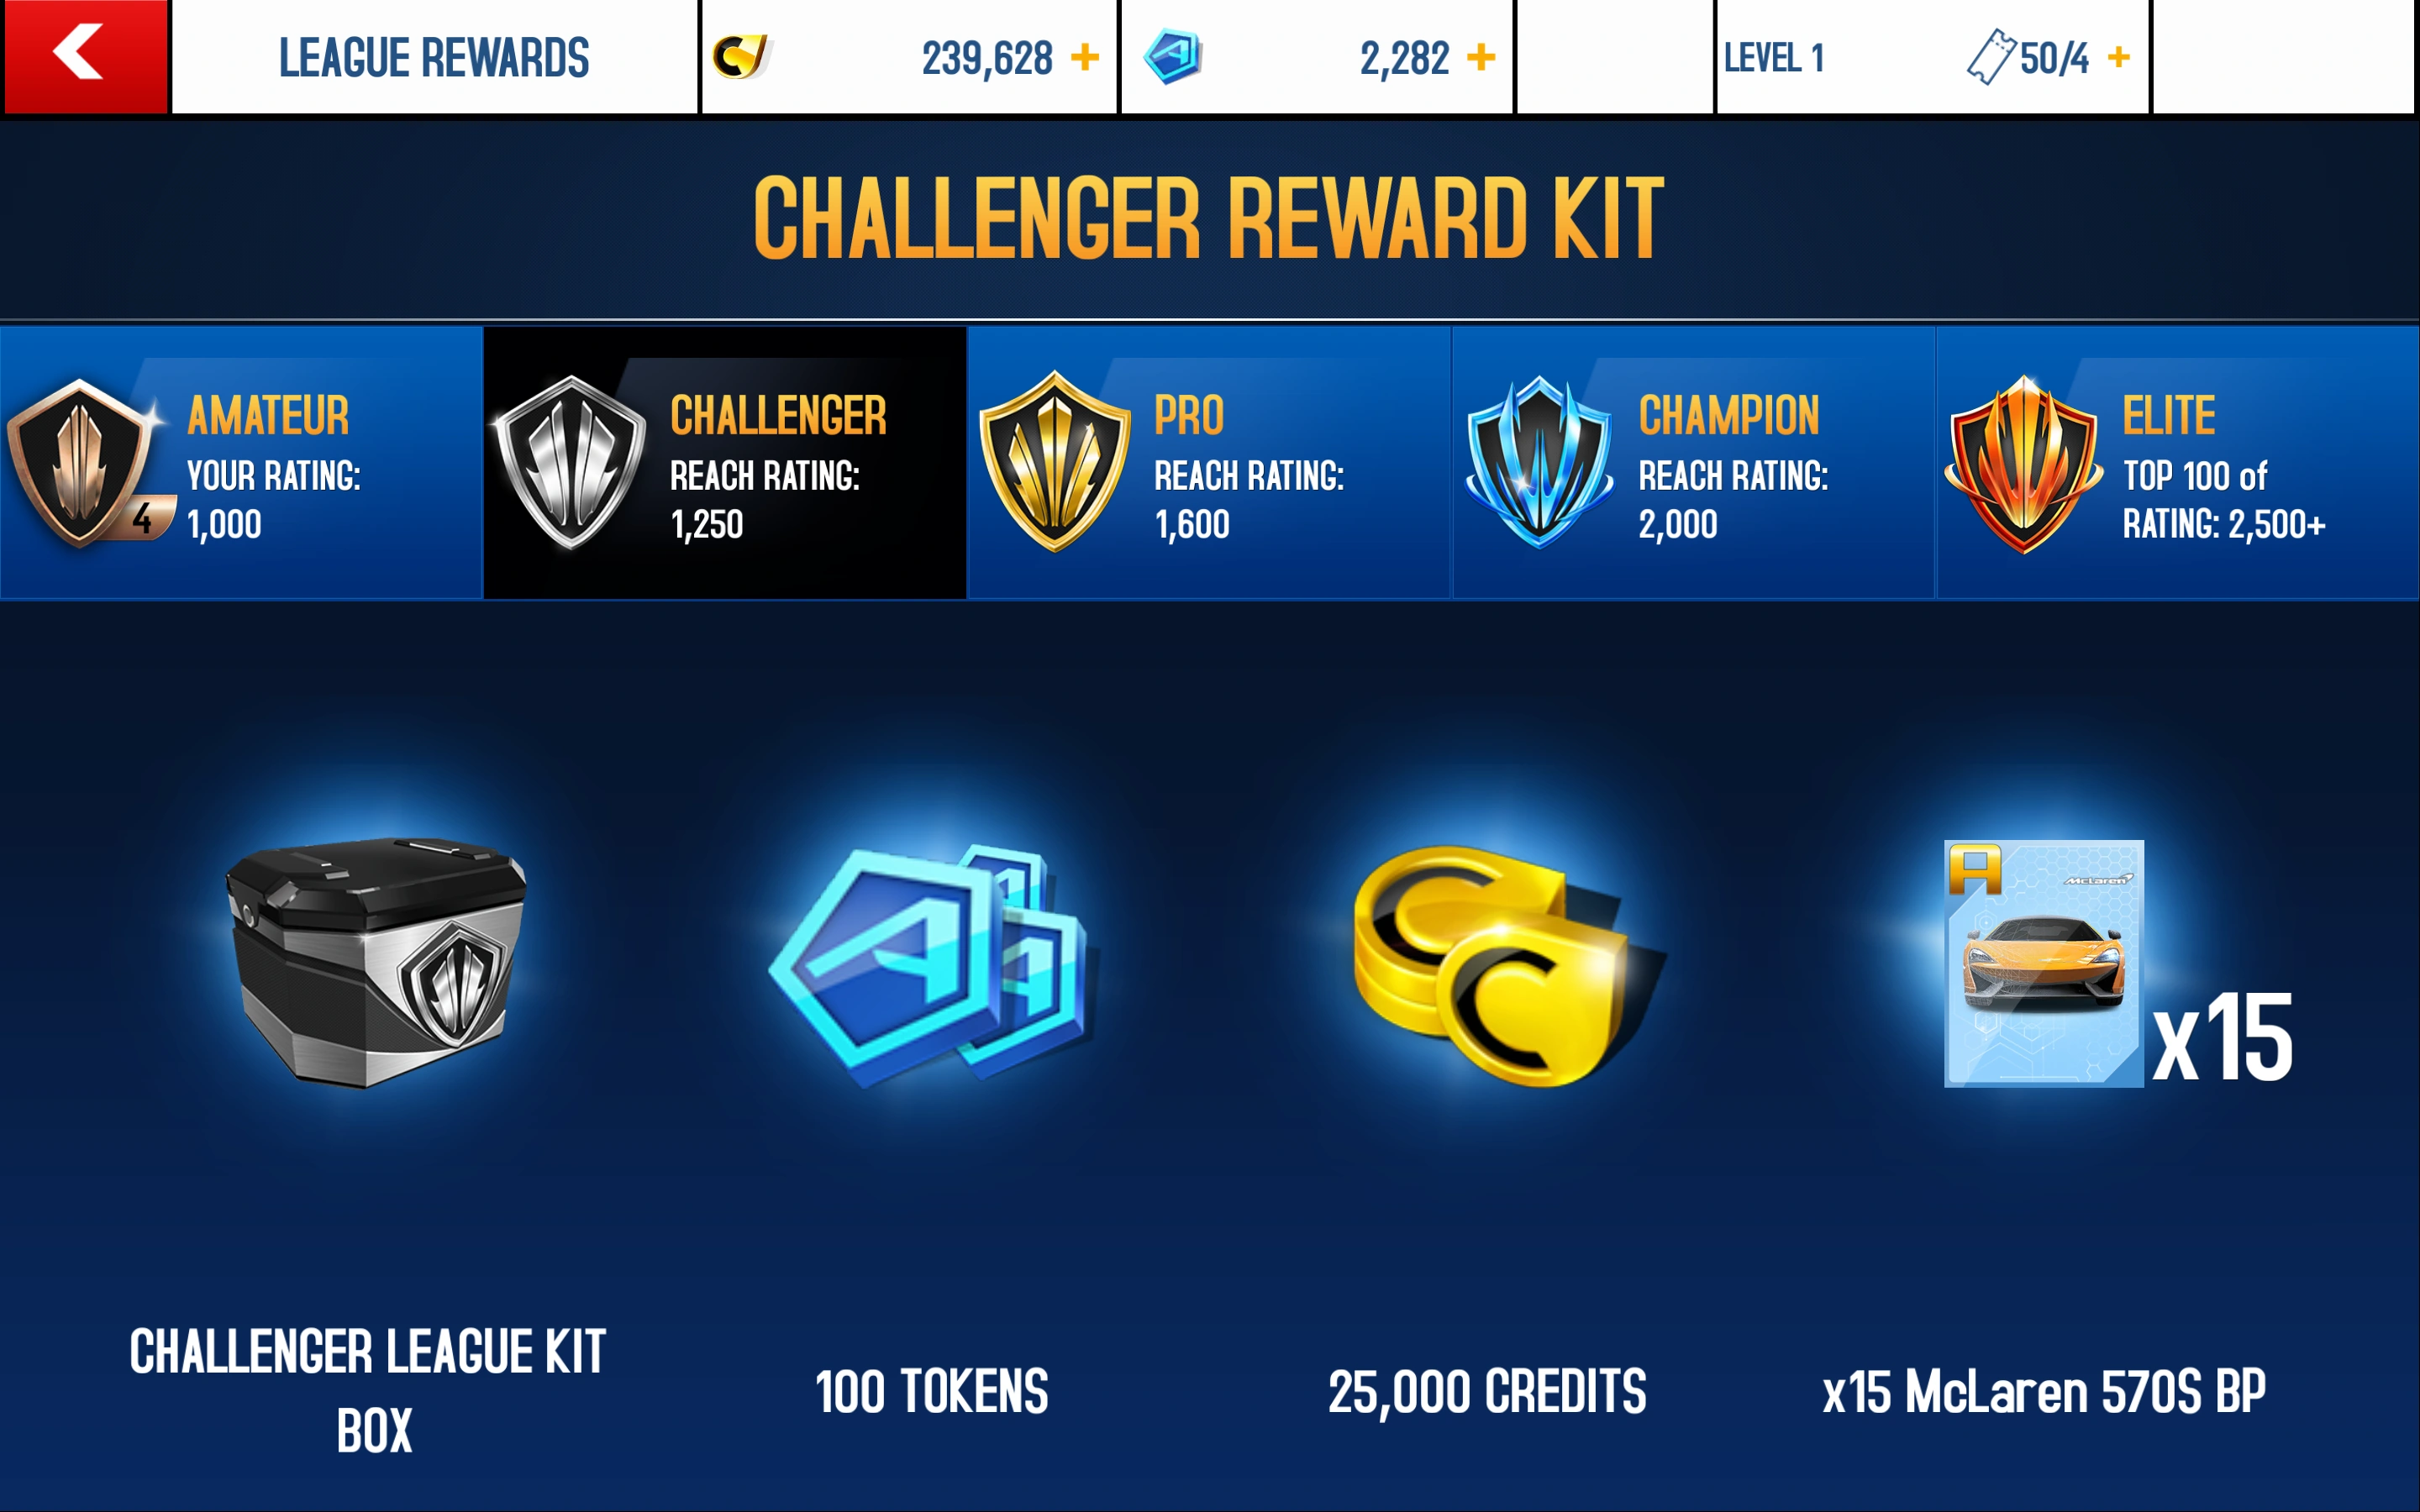Click the Level 1 indicator
This screenshot has width=2420, height=1512.
(x=1773, y=57)
